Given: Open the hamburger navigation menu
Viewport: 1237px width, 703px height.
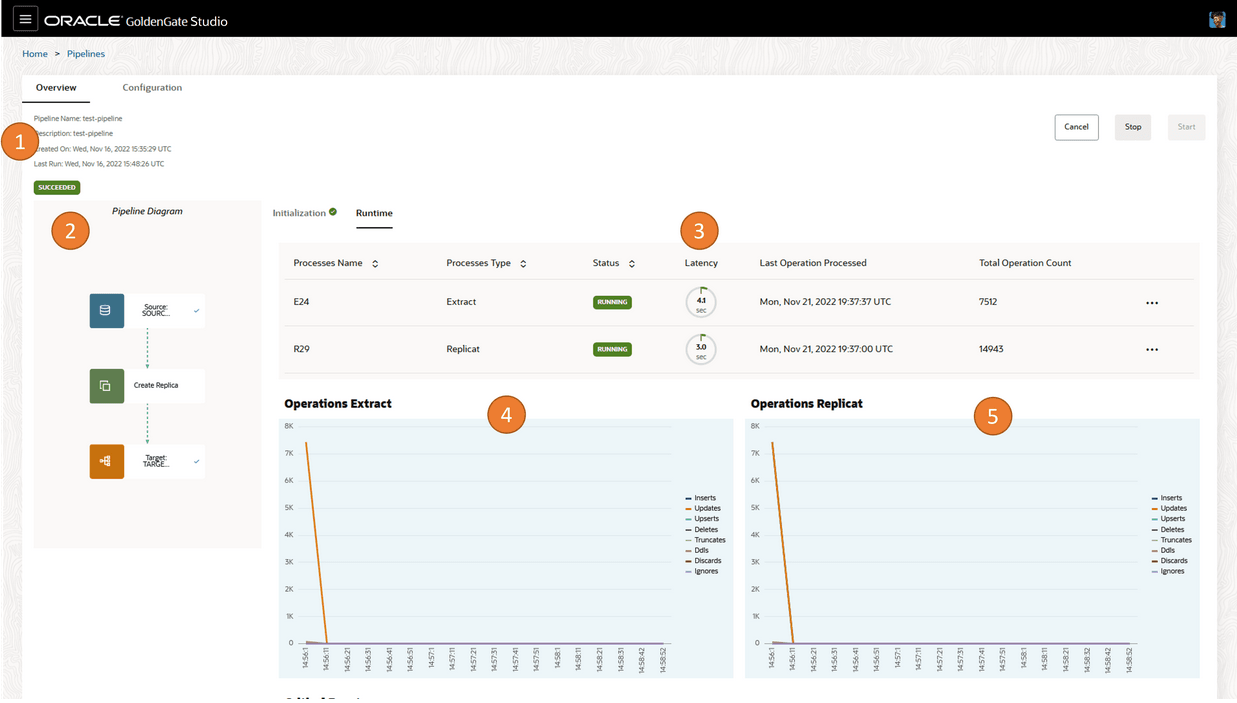Looking at the screenshot, I should click(x=25, y=18).
